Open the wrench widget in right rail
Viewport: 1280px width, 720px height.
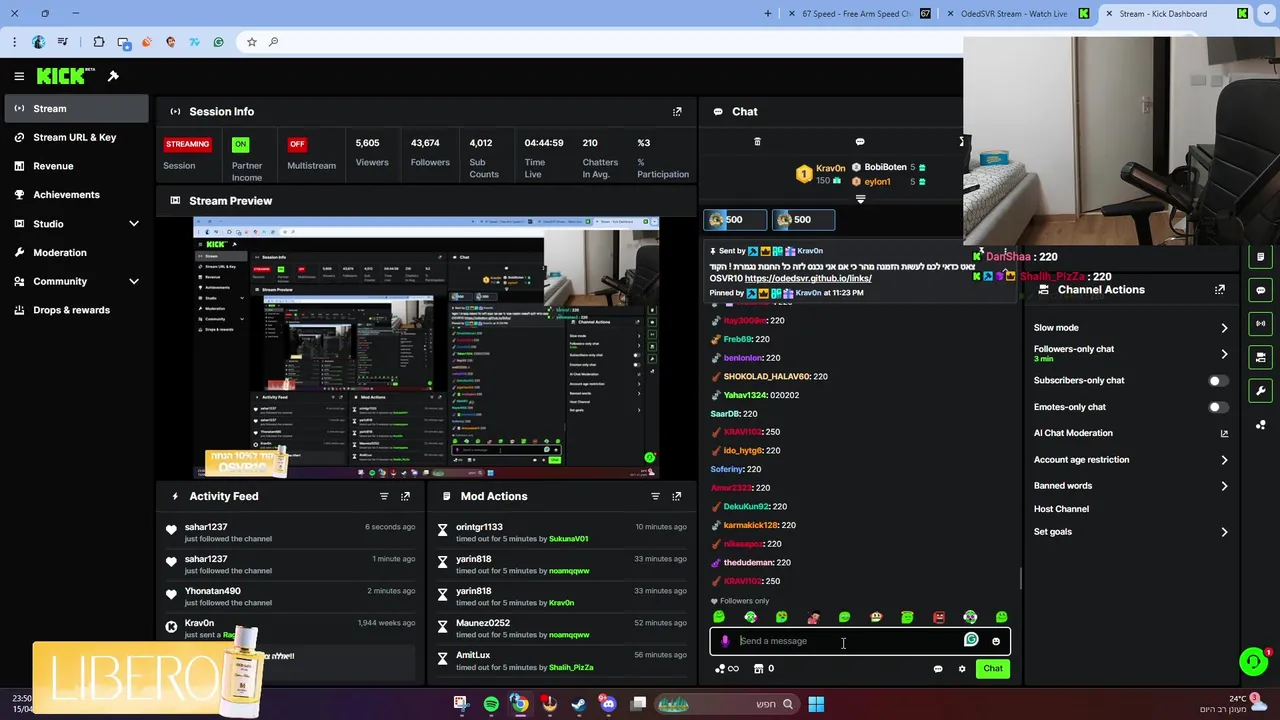1261,391
